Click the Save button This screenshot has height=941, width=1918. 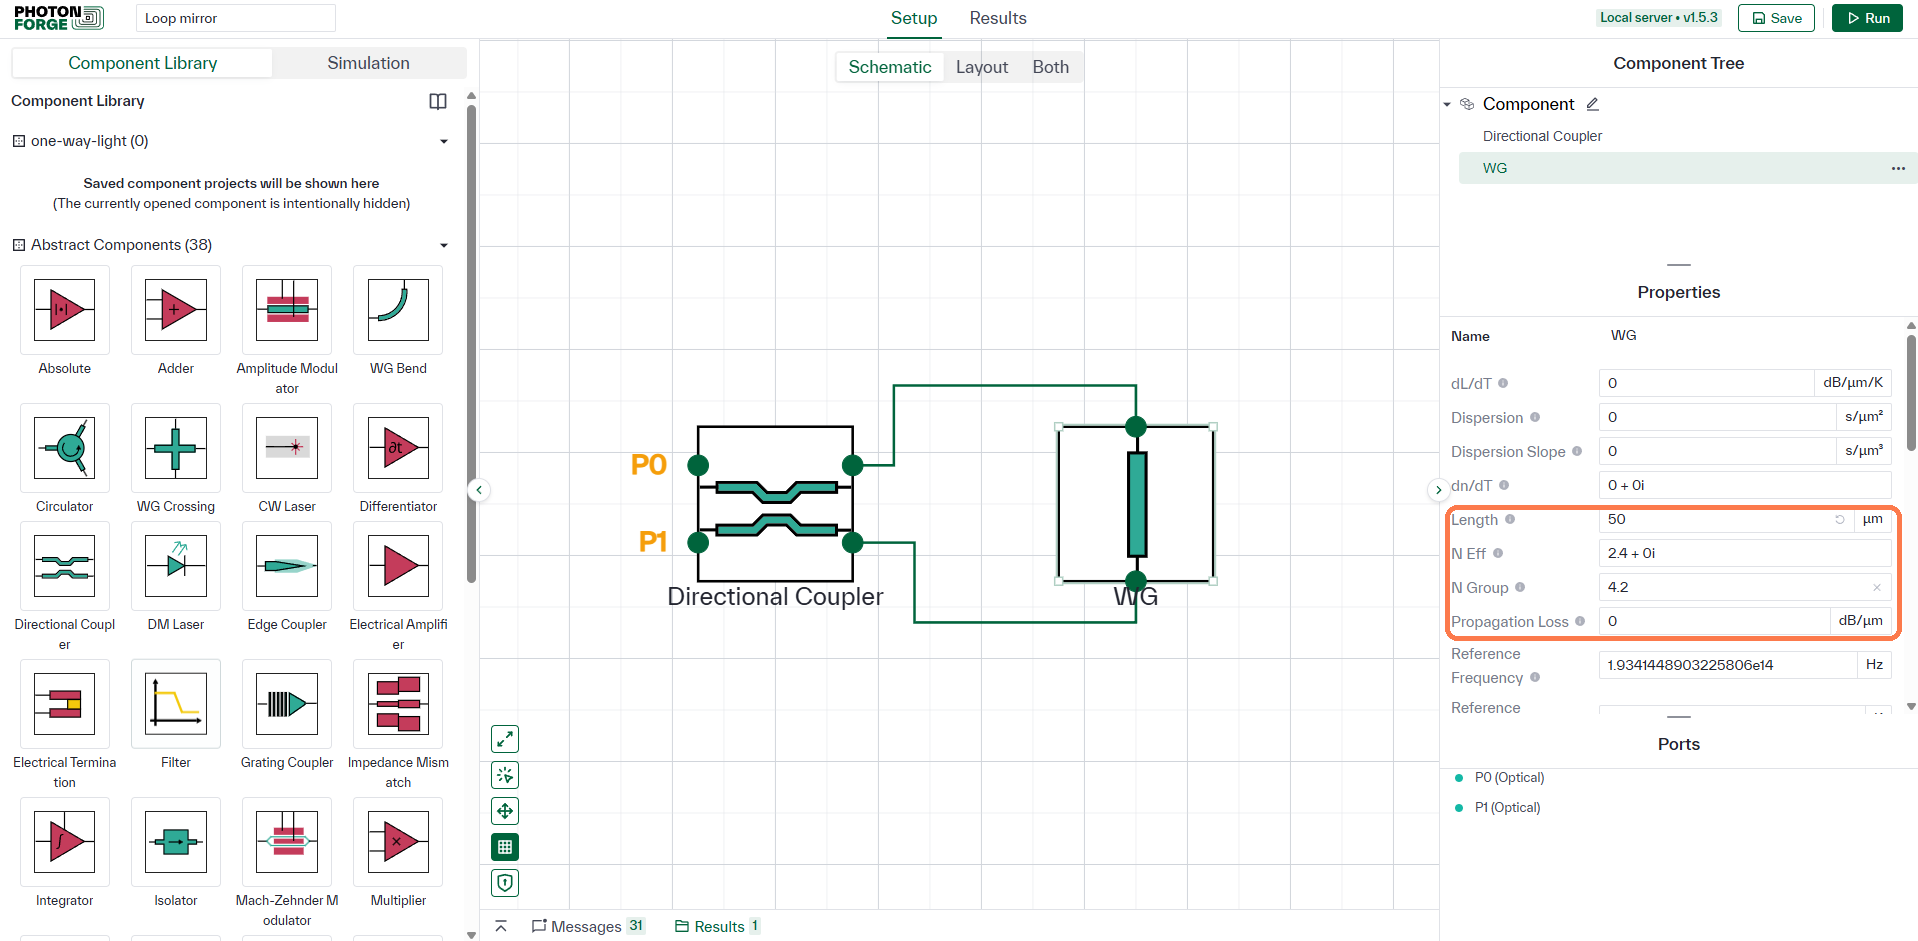click(1776, 18)
